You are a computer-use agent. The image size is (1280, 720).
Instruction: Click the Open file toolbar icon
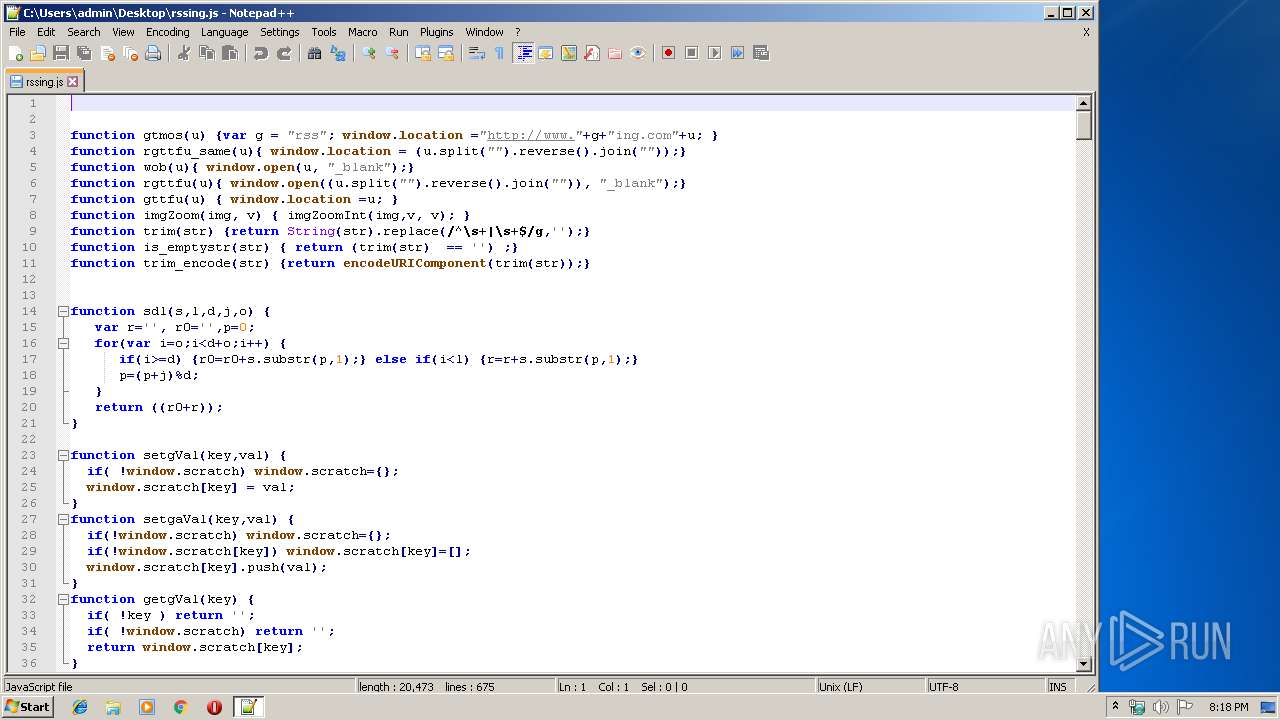tap(38, 53)
